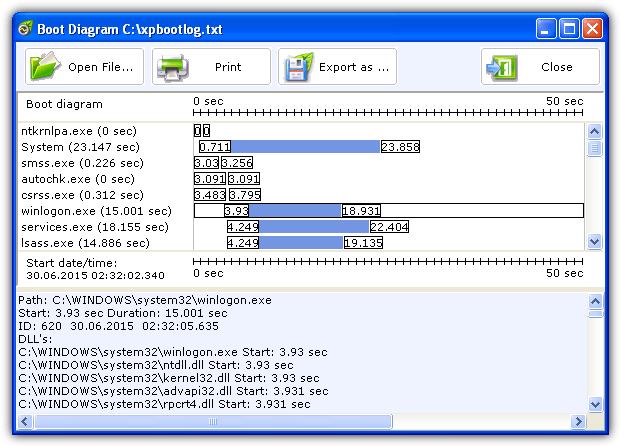Click the Start: 3.93 sec Duration line
This screenshot has width=621, height=446.
(x=123, y=313)
